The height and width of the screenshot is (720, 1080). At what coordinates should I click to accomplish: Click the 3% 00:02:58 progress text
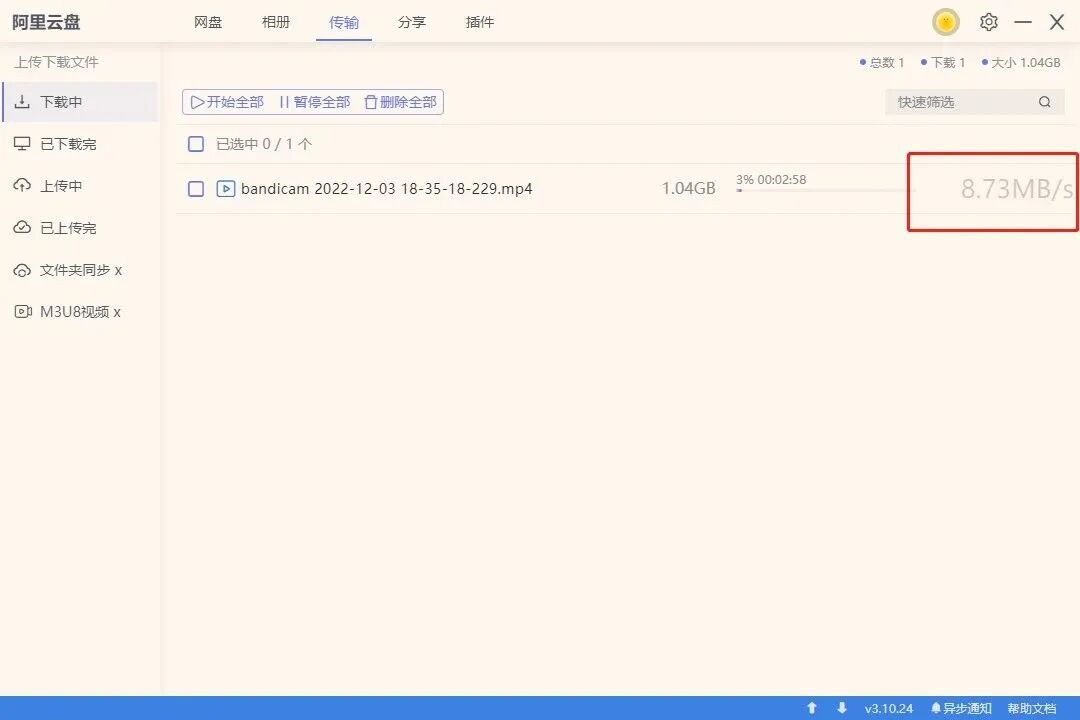[771, 180]
